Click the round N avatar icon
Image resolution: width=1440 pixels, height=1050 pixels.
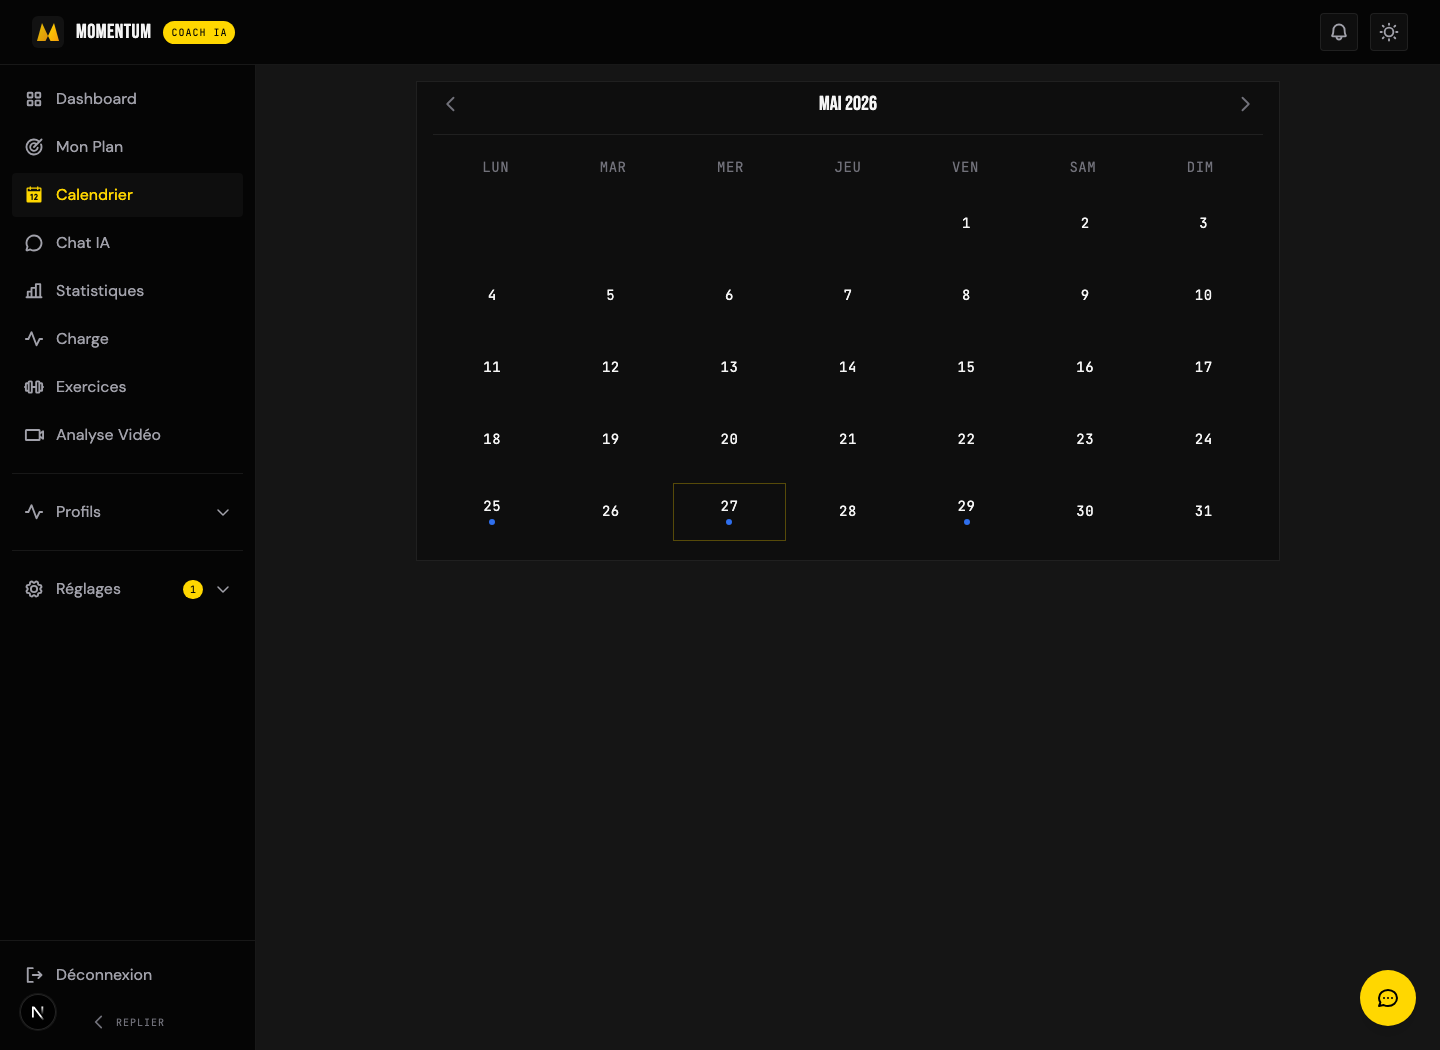(38, 1012)
